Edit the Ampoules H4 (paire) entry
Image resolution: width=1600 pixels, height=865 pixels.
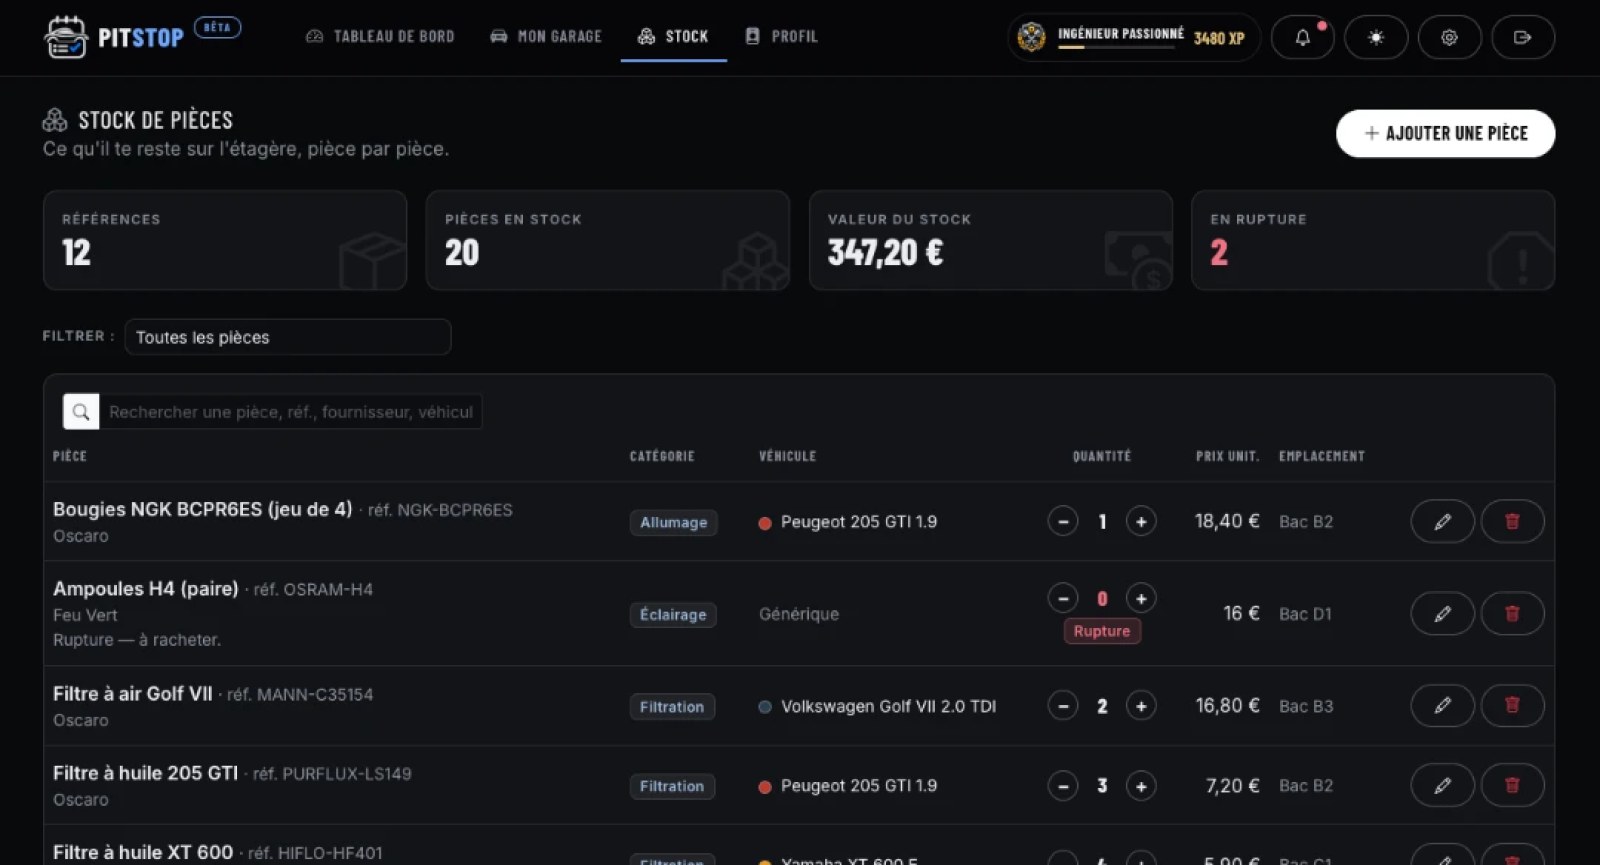pos(1442,613)
